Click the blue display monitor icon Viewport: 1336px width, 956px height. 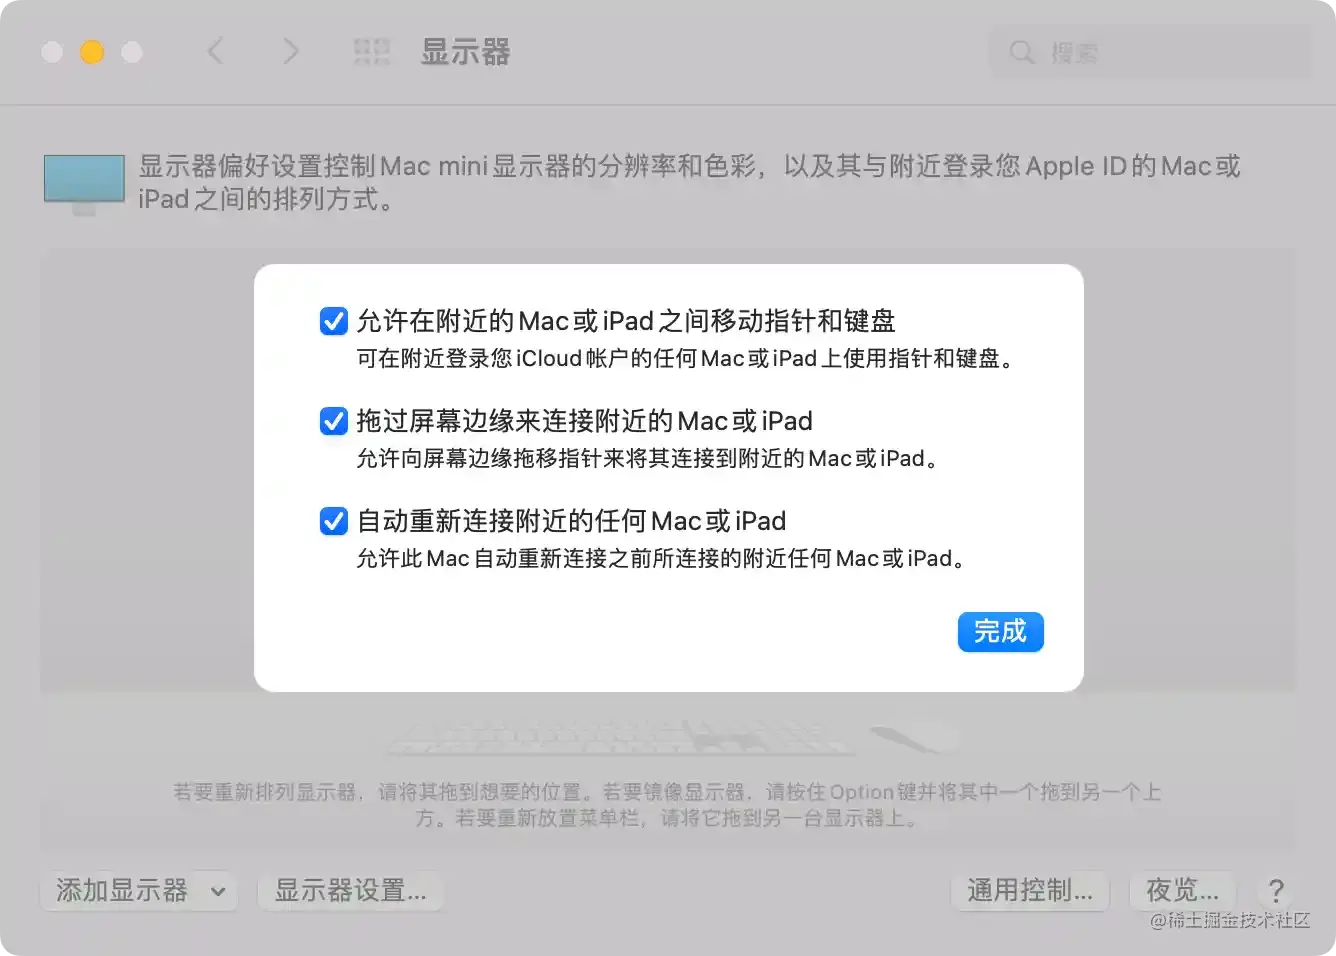tap(84, 184)
